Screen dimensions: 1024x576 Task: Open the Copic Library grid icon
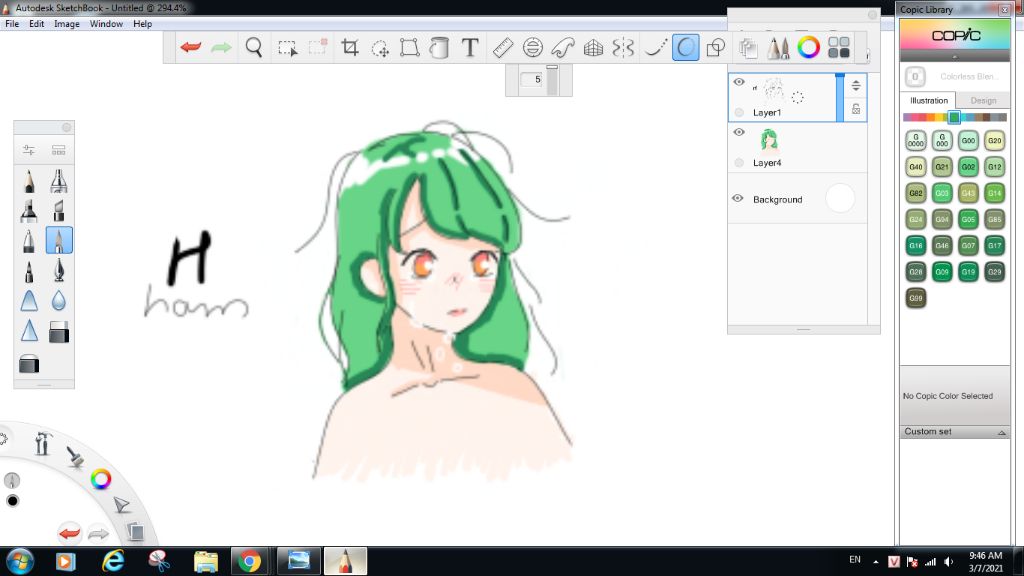pos(839,47)
